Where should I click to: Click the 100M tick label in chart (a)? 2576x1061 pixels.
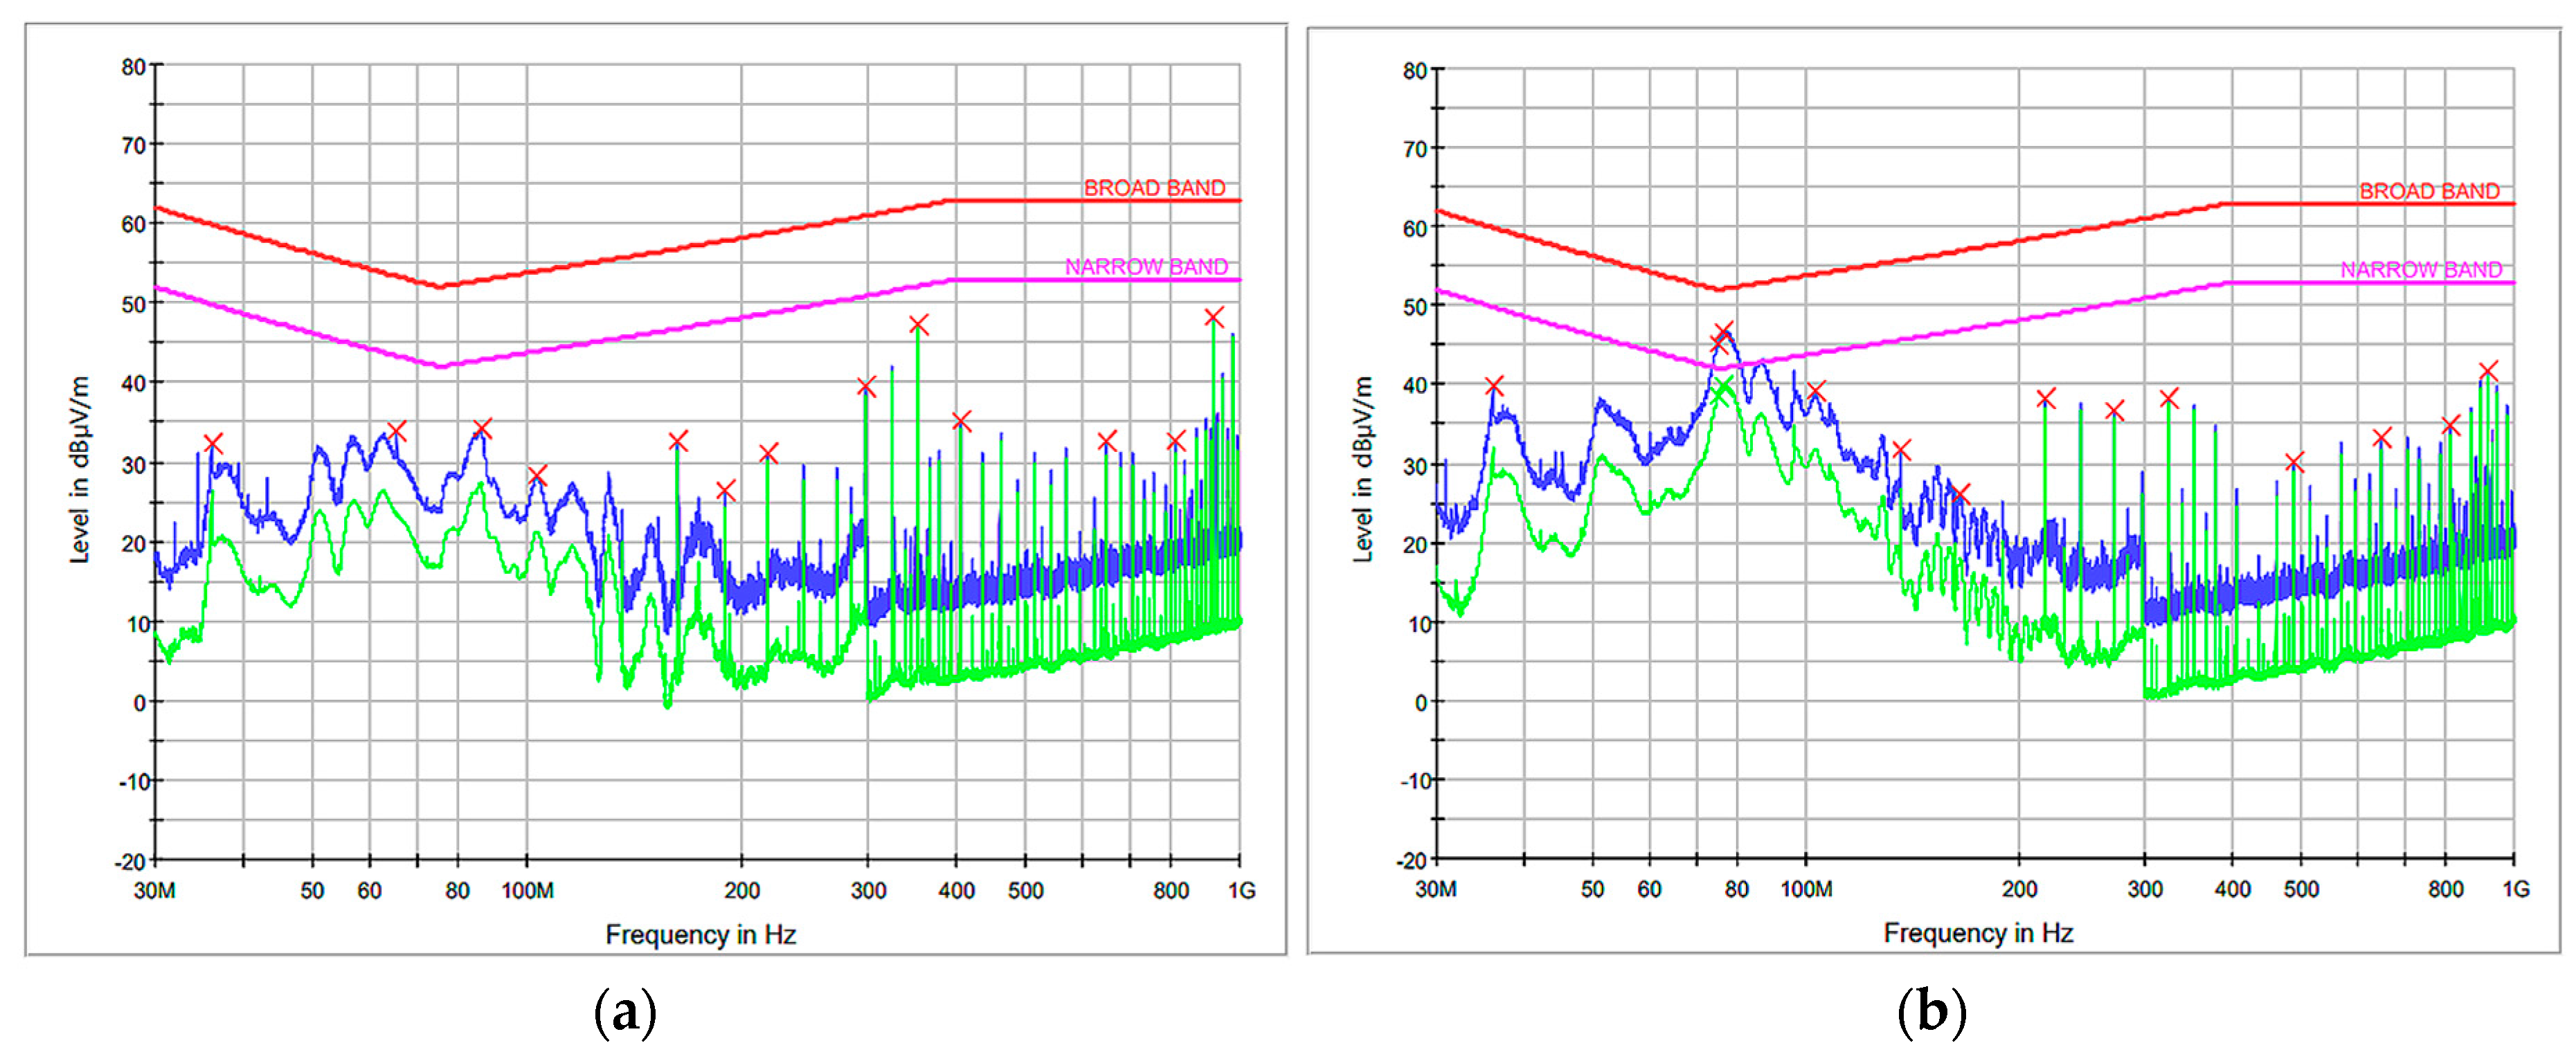pos(527,890)
